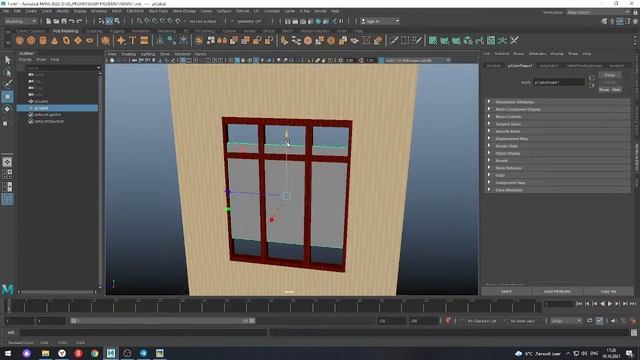Click the Copy Tab button
Image resolution: width=640 pixels, height=360 pixels.
(608, 291)
